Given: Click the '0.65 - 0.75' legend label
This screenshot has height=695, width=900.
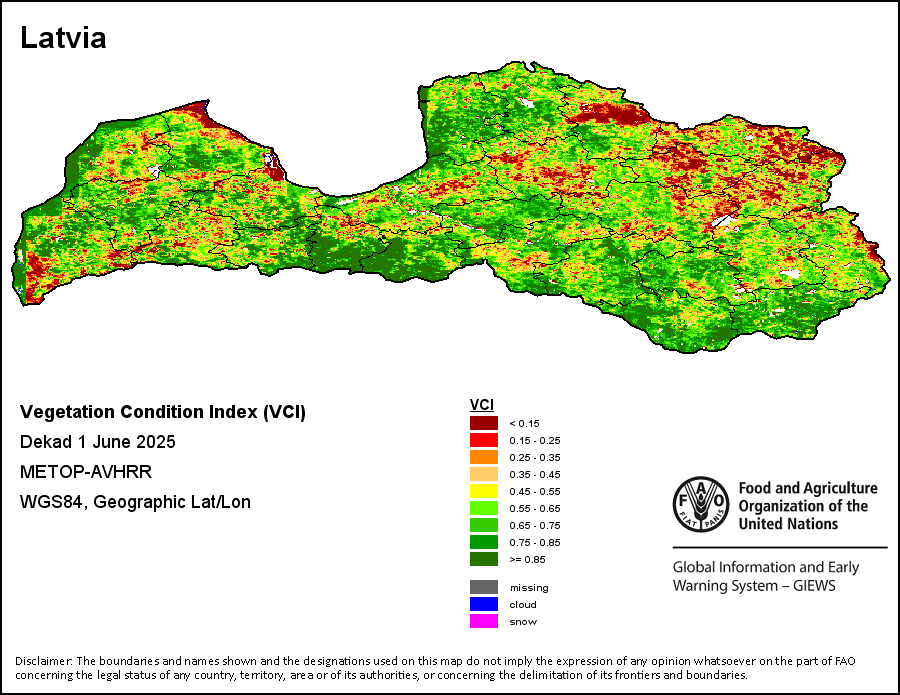Looking at the screenshot, I should pos(535,525).
